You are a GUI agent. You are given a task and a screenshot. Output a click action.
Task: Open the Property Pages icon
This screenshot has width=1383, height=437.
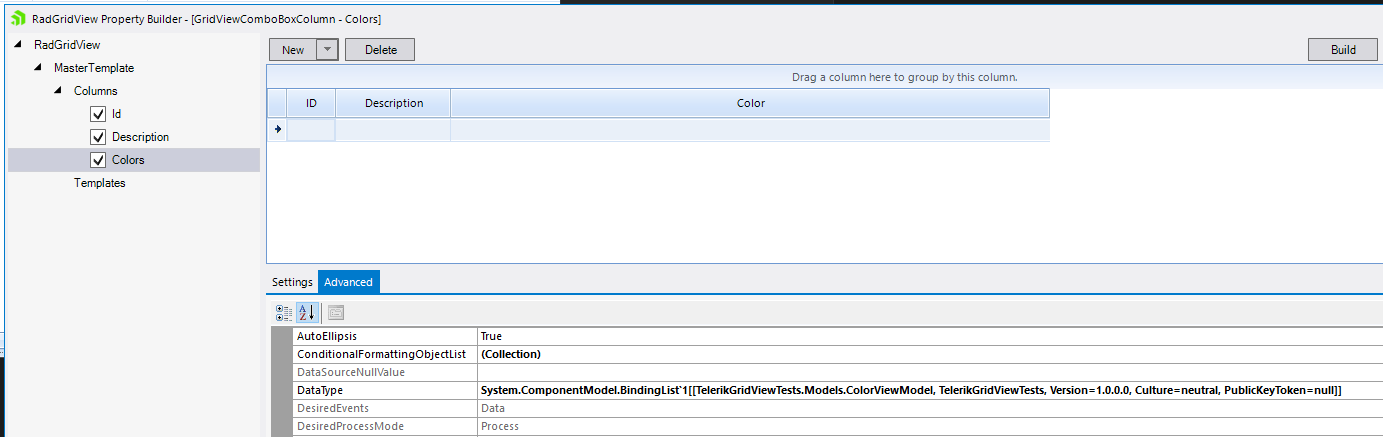pos(336,312)
